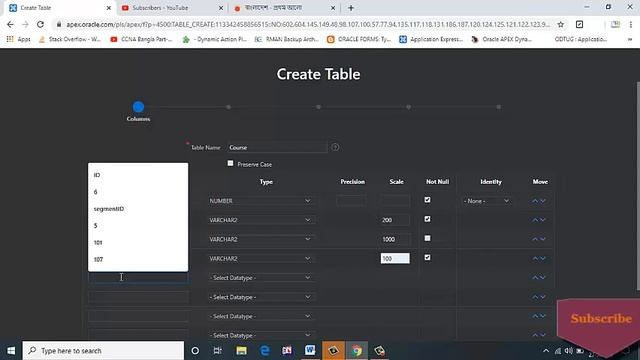640x360 pixels.
Task: Switch to Chrome on taskbar
Action: [x=356, y=351]
